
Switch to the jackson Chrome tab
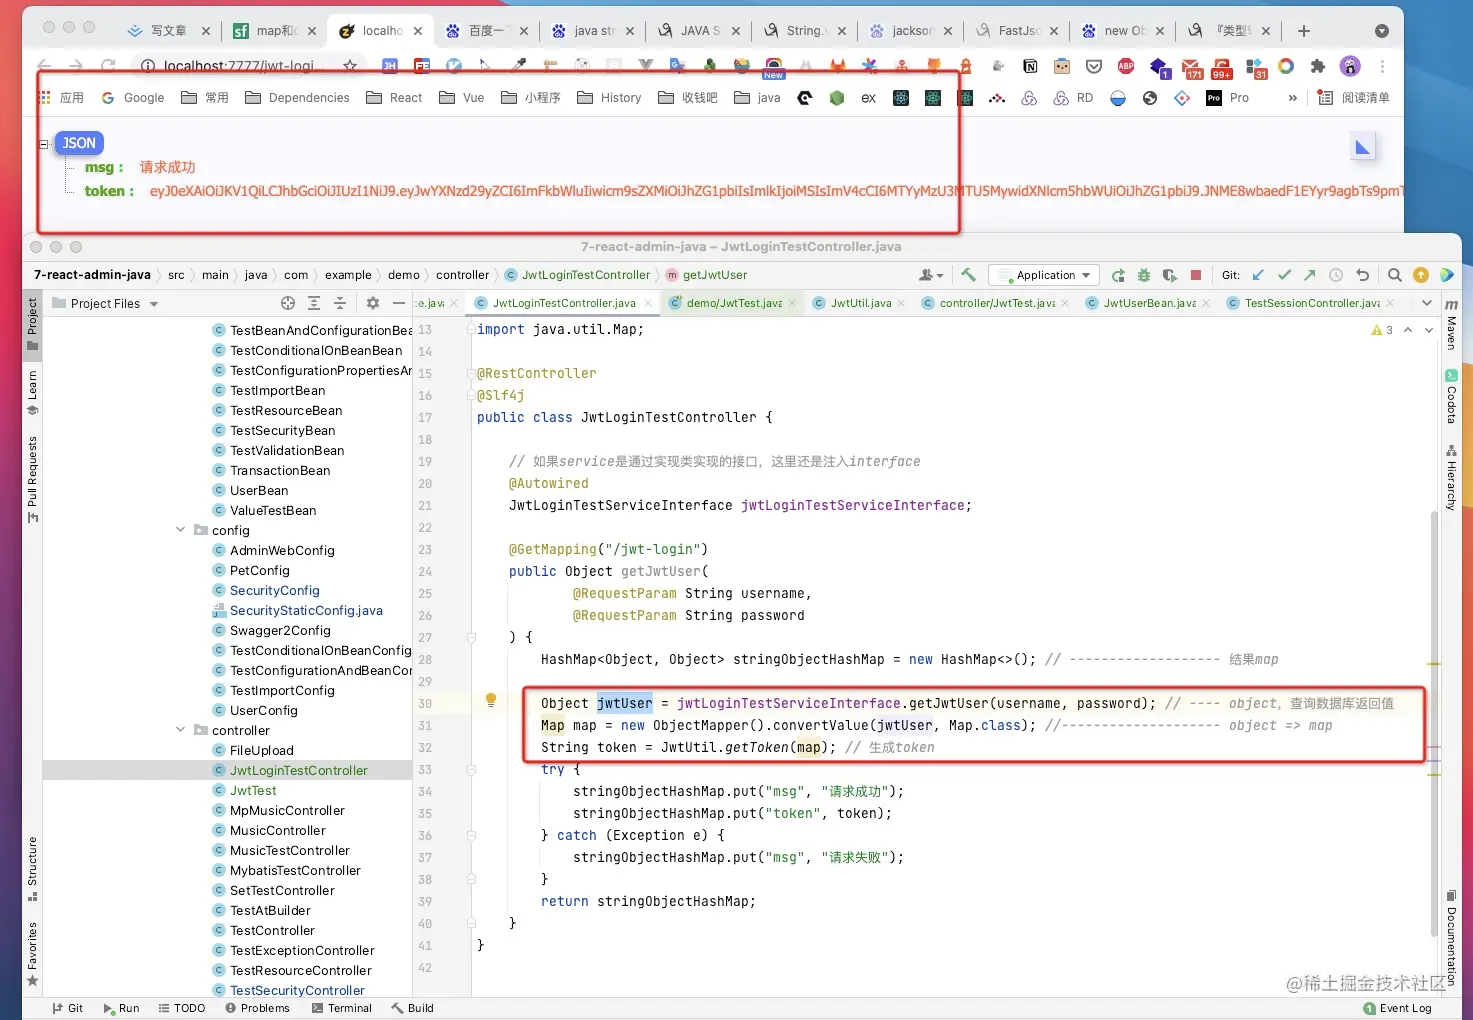[x=911, y=31]
